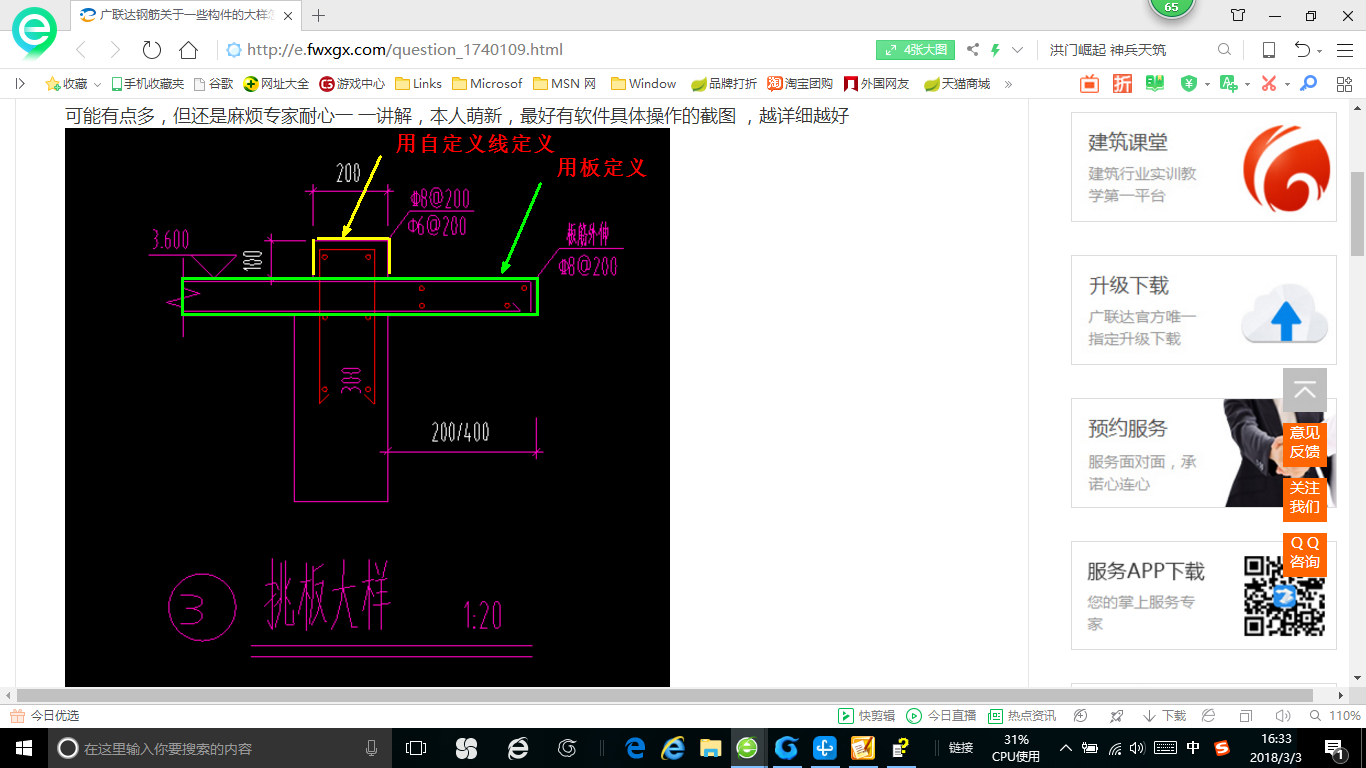Open the 网址大全 bookmark
The height and width of the screenshot is (768, 1366).
point(276,84)
